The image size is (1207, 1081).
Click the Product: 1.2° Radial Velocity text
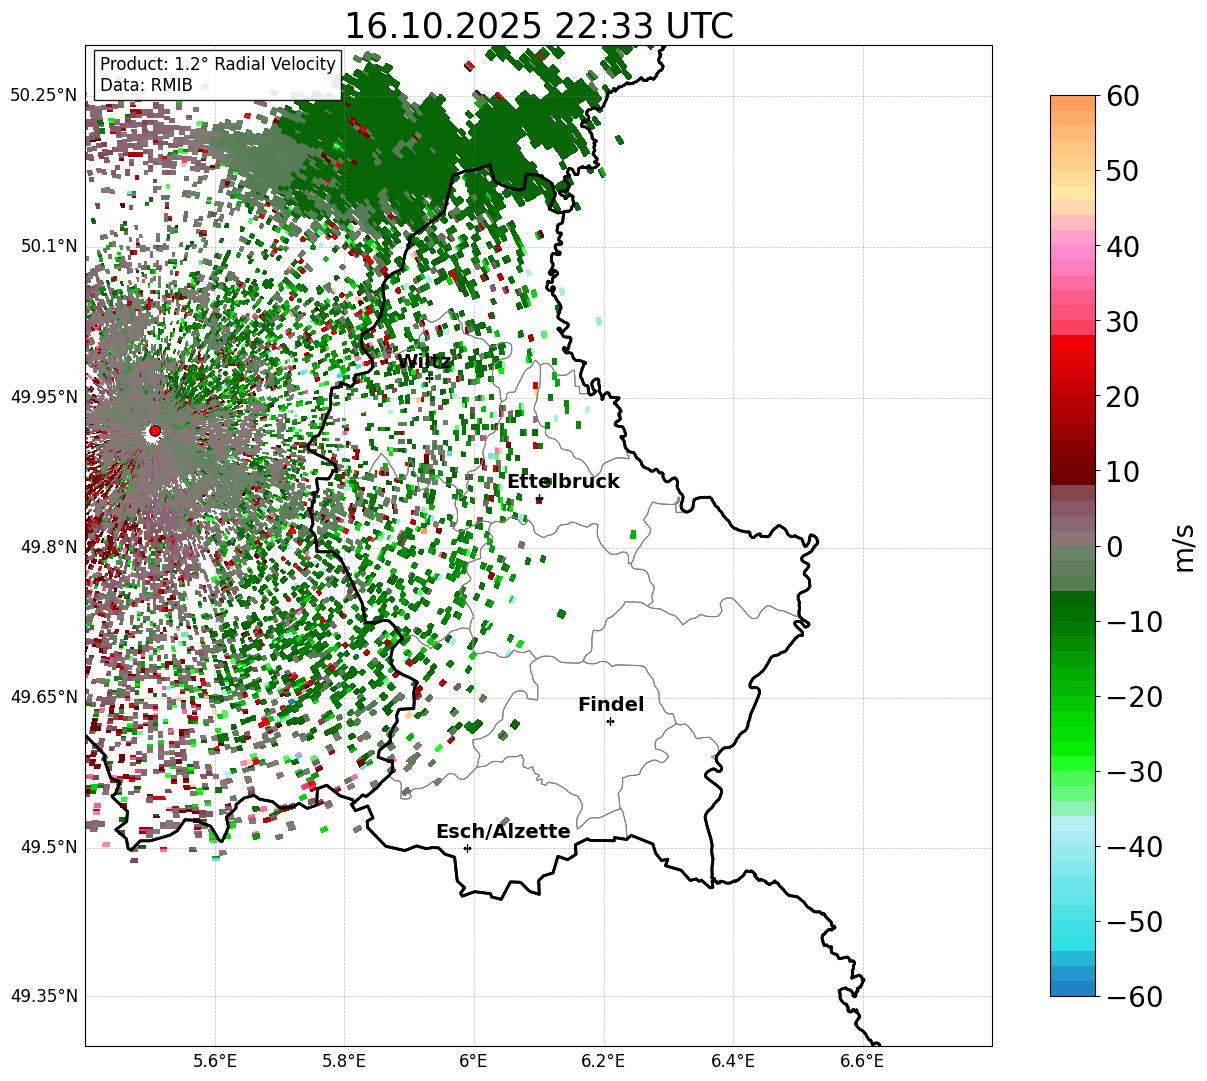pyautogui.click(x=218, y=64)
